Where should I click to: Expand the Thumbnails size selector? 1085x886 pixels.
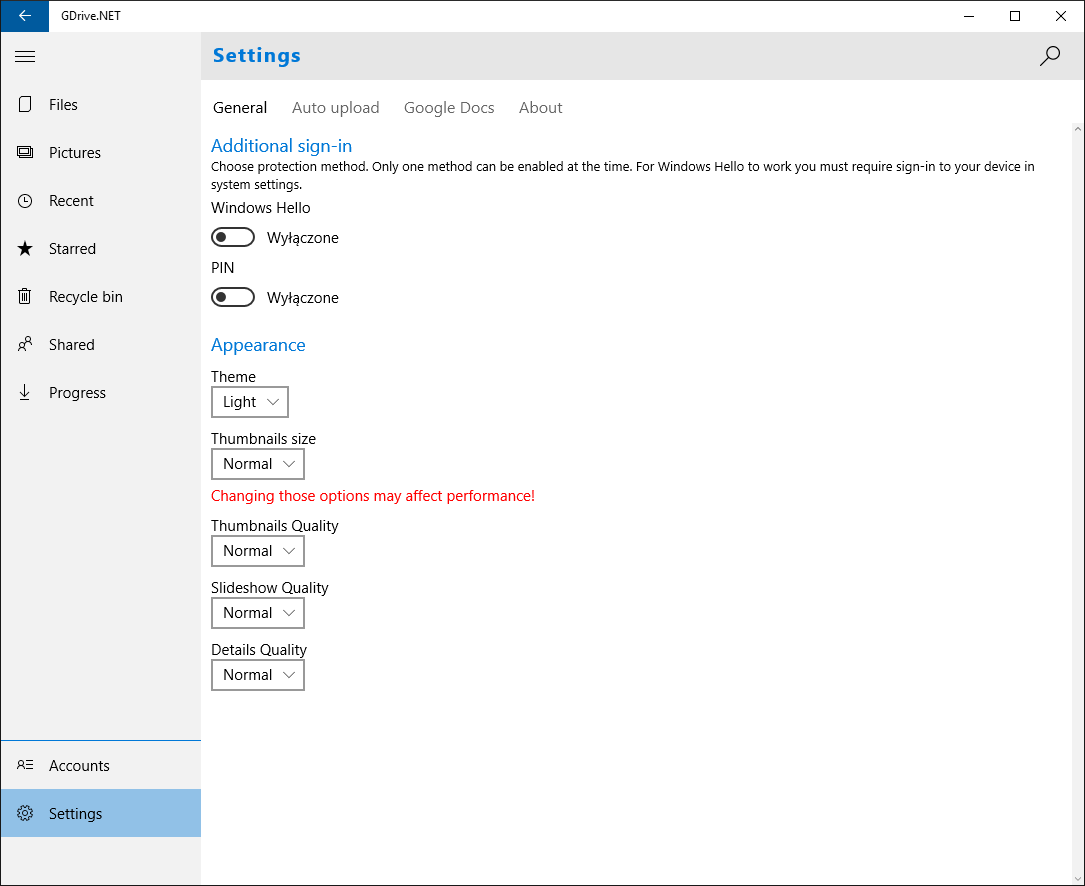[257, 464]
